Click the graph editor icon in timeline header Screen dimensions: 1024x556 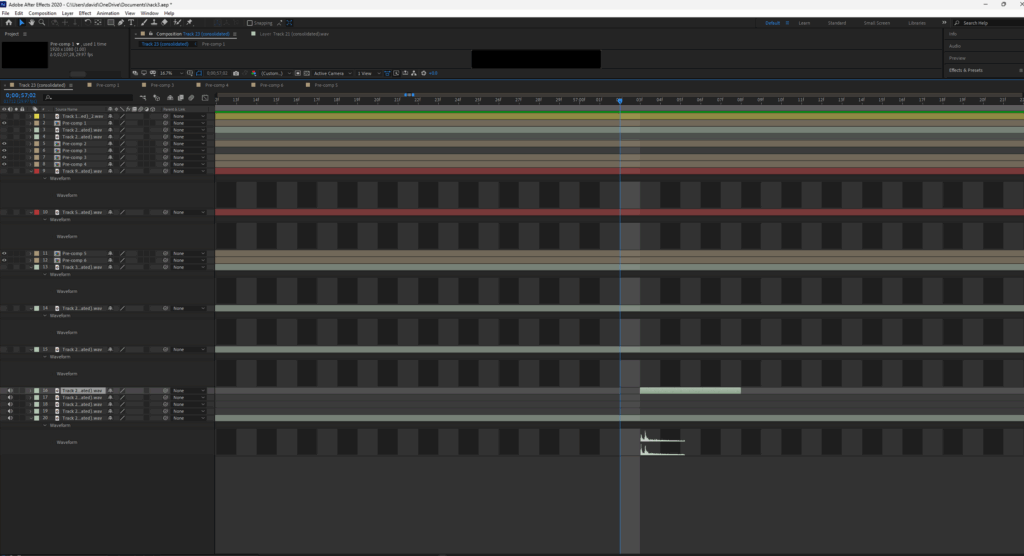pyautogui.click(x=205, y=98)
